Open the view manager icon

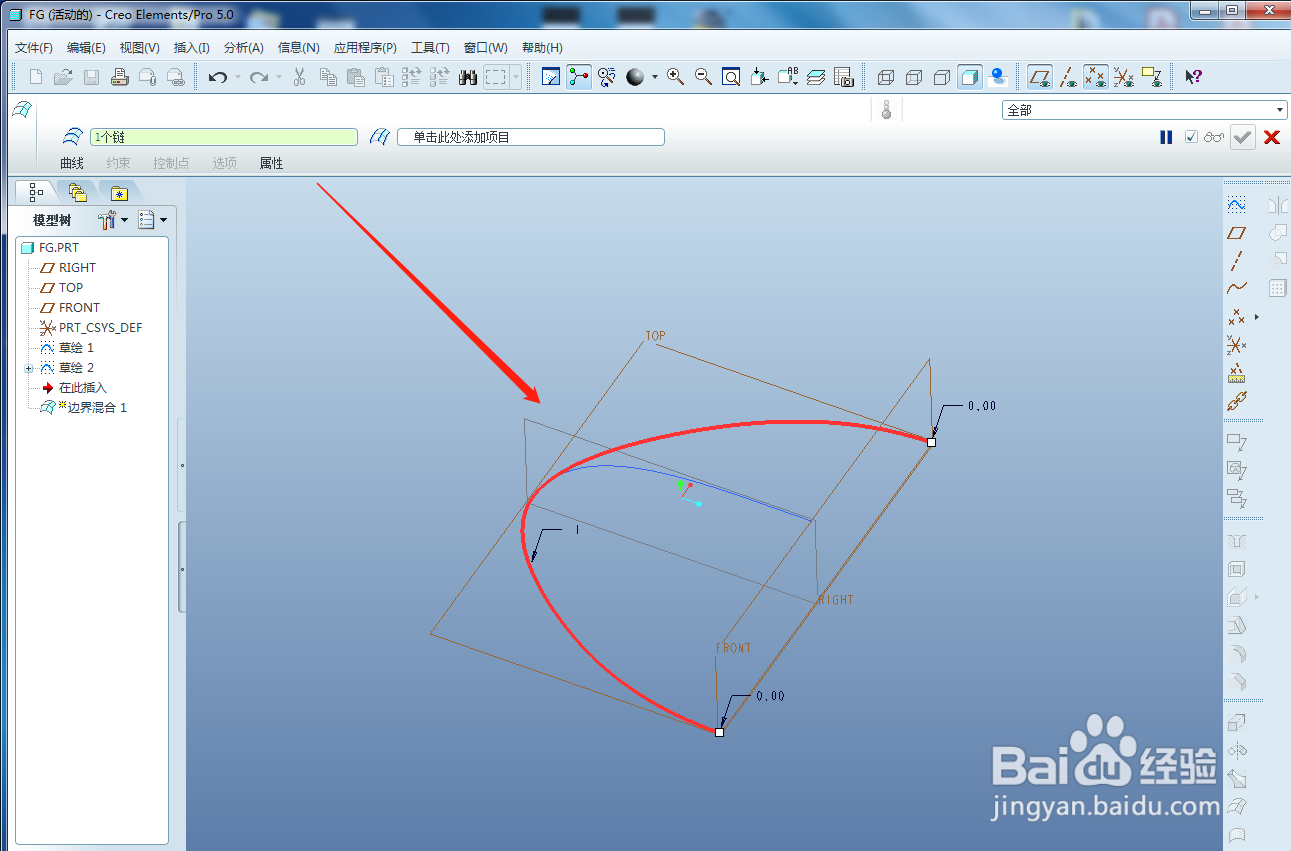844,77
